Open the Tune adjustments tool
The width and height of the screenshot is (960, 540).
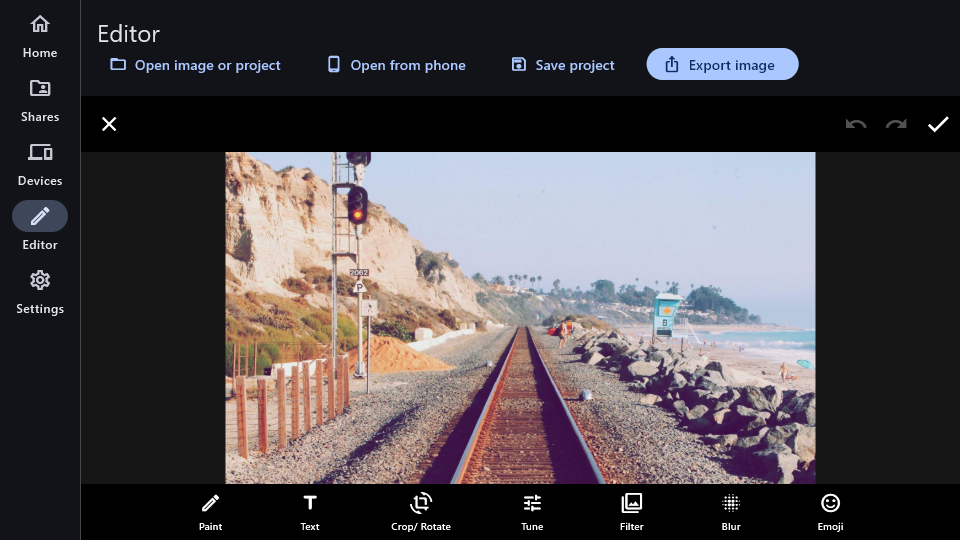click(532, 512)
